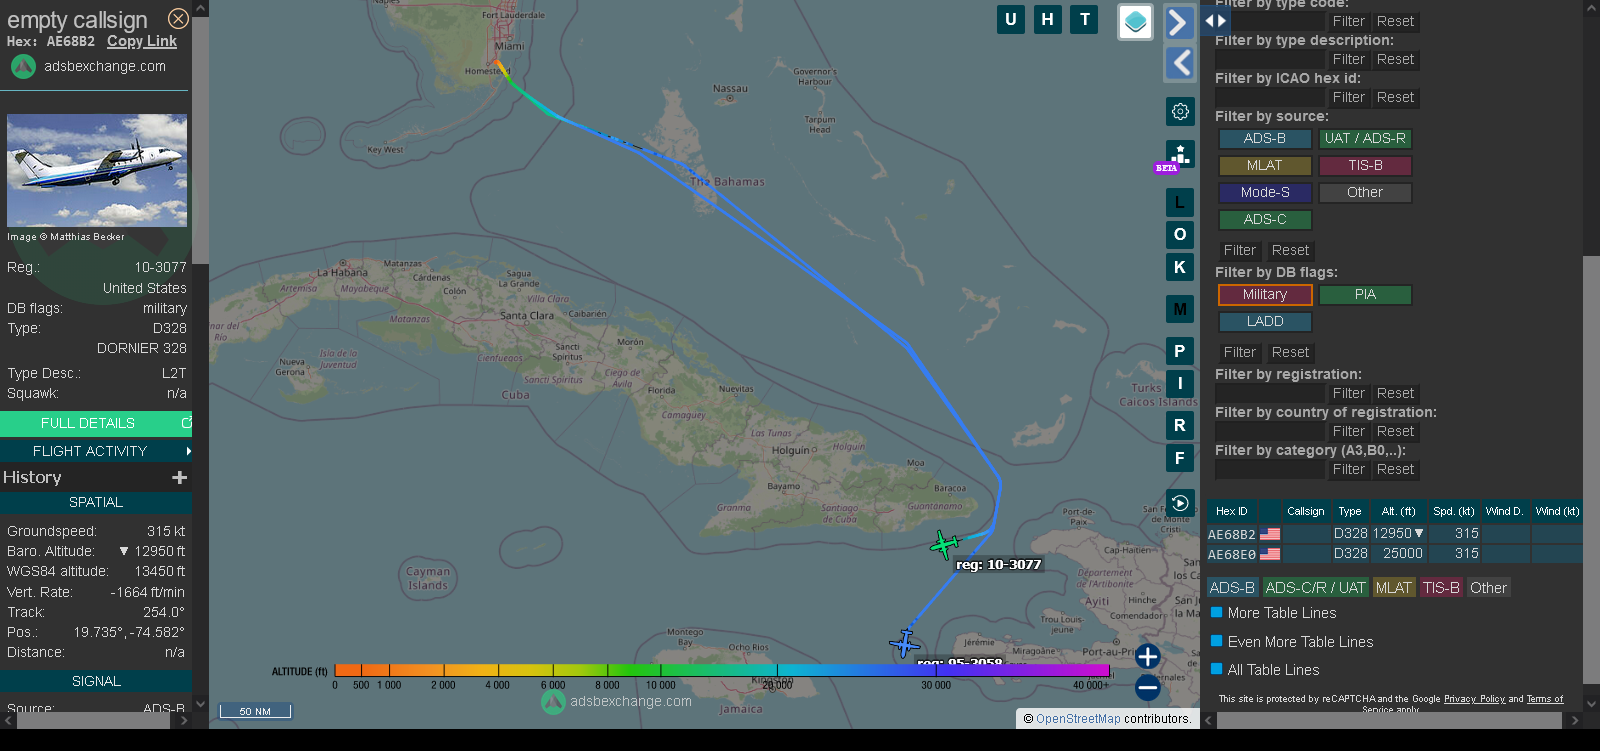This screenshot has width=1600, height=751.
Task: Select table row AE68B2
Action: tap(1395, 534)
